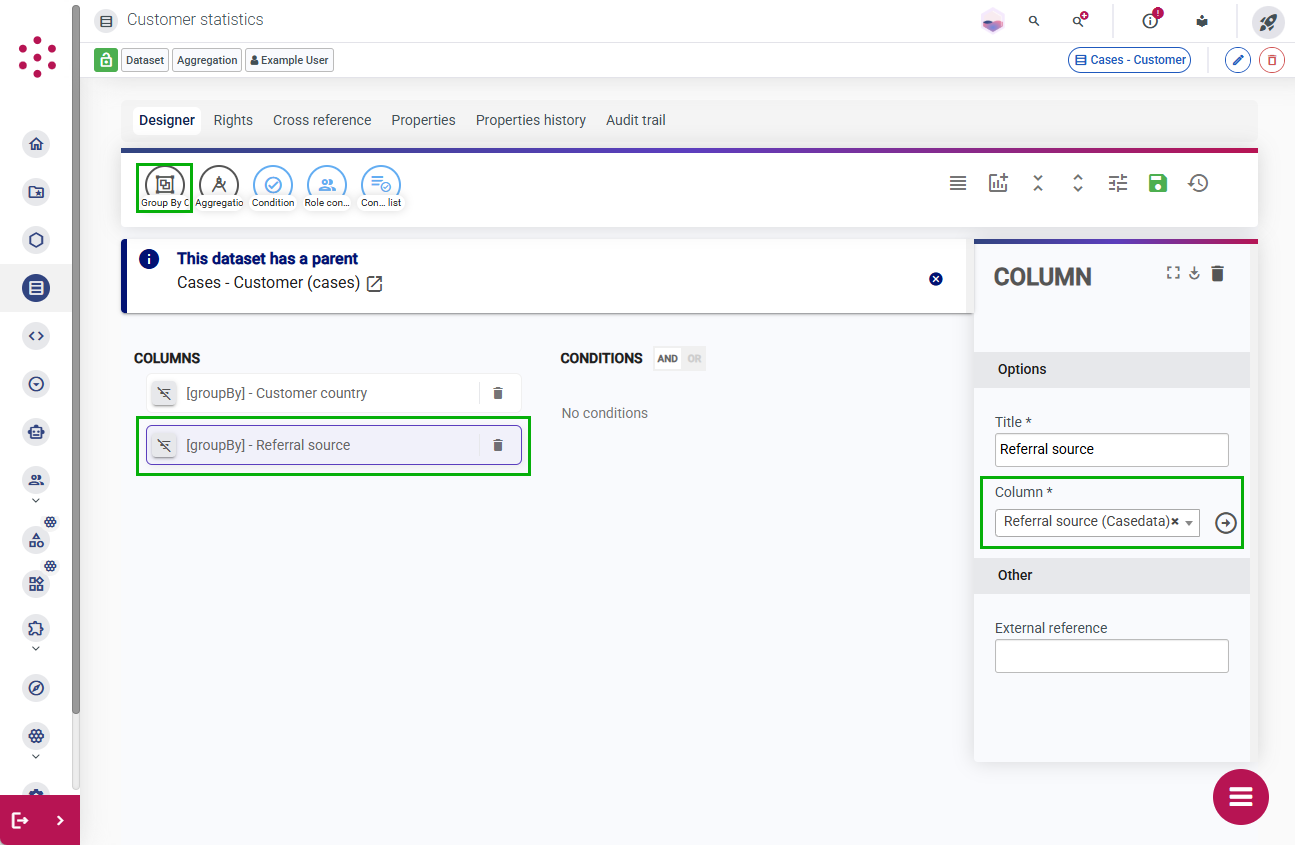
Task: Delete the Referral source column row
Action: [x=498, y=445]
